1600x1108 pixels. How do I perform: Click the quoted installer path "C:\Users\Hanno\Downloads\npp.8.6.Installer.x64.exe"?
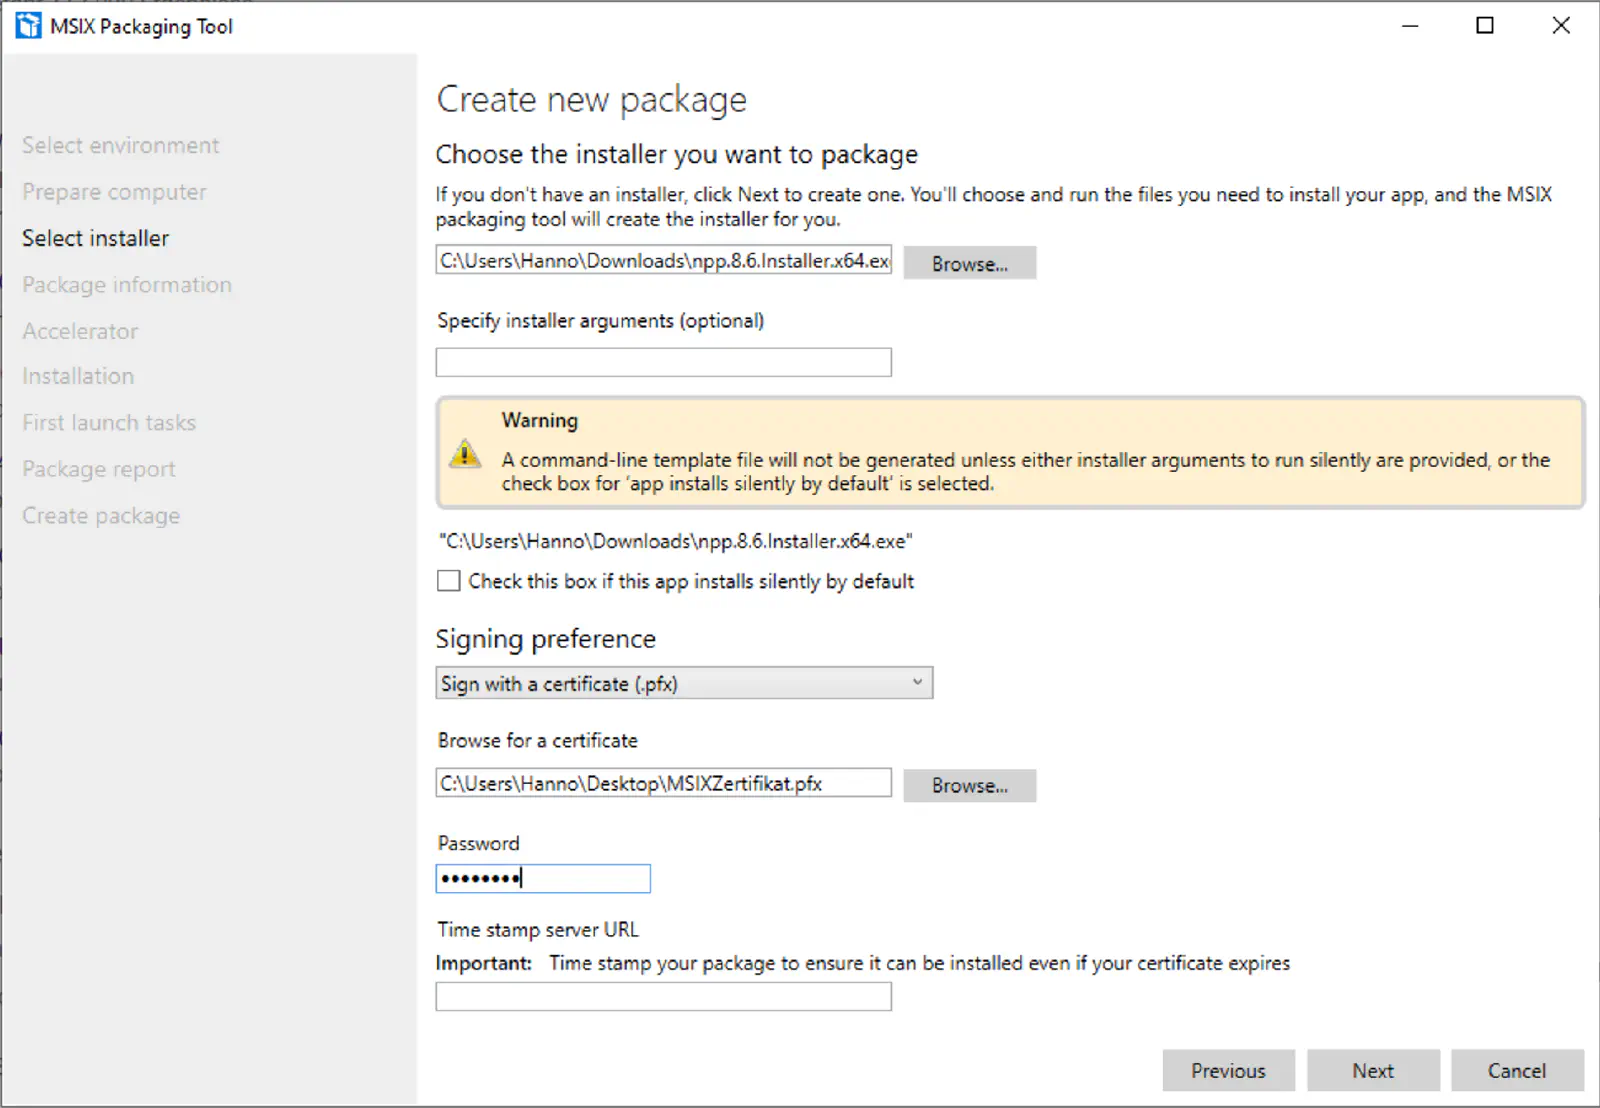coord(675,541)
